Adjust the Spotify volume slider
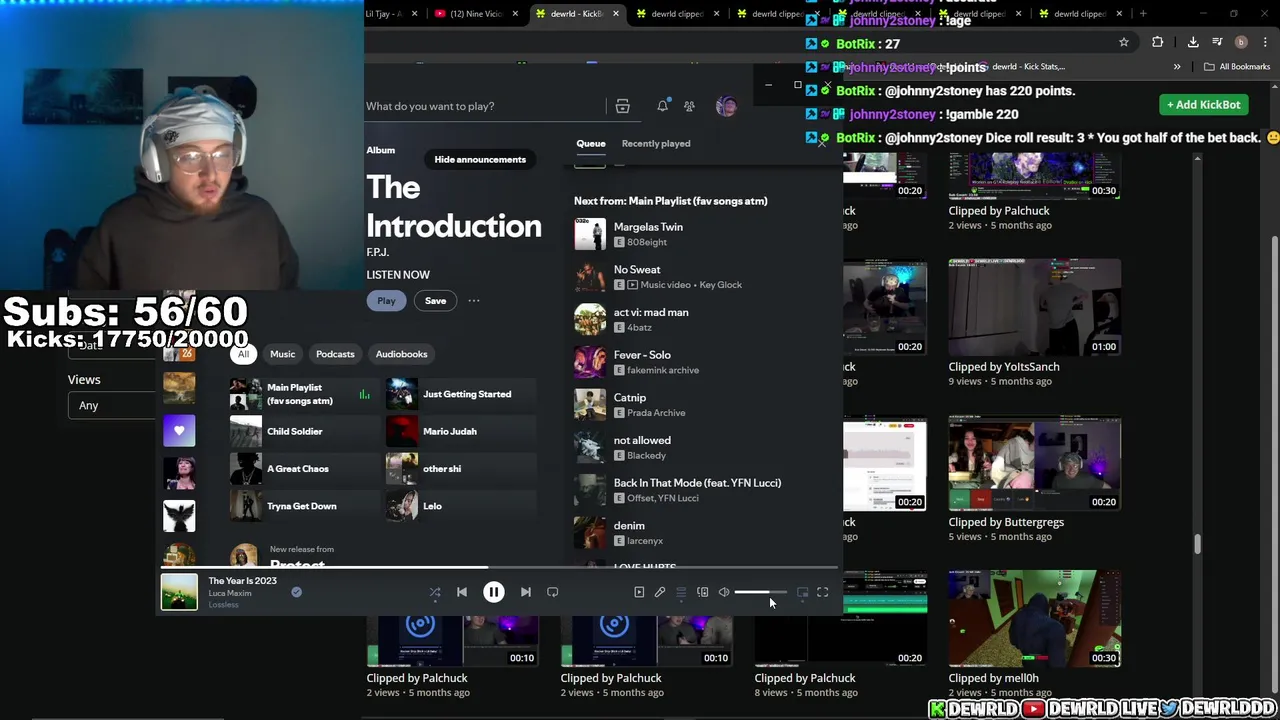The image size is (1280, 720). tap(760, 592)
